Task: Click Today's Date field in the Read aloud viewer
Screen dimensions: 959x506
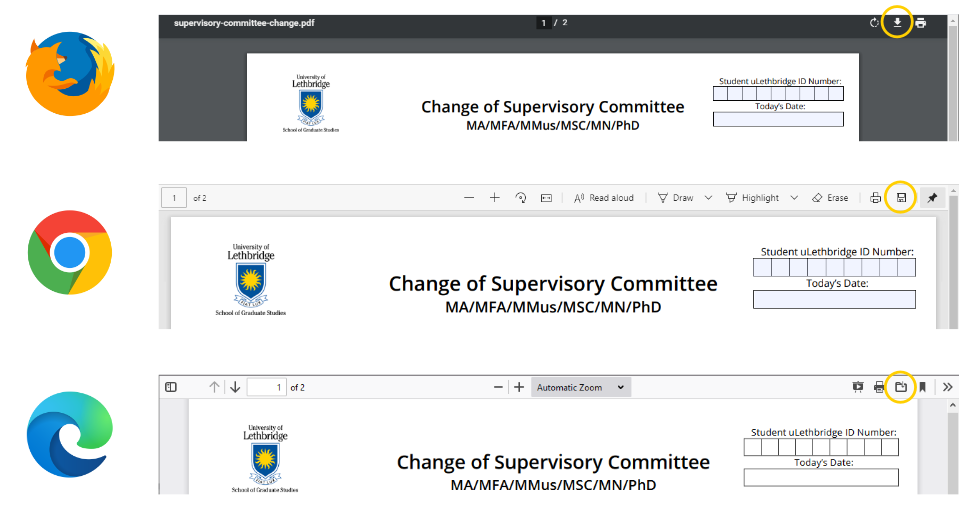Action: coord(834,299)
